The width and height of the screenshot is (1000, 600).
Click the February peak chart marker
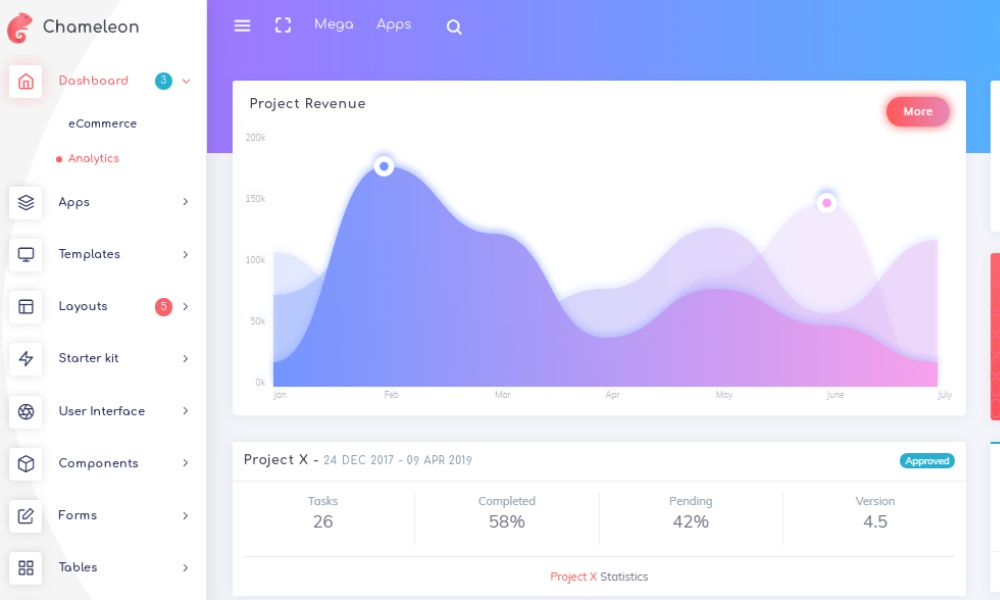384,166
